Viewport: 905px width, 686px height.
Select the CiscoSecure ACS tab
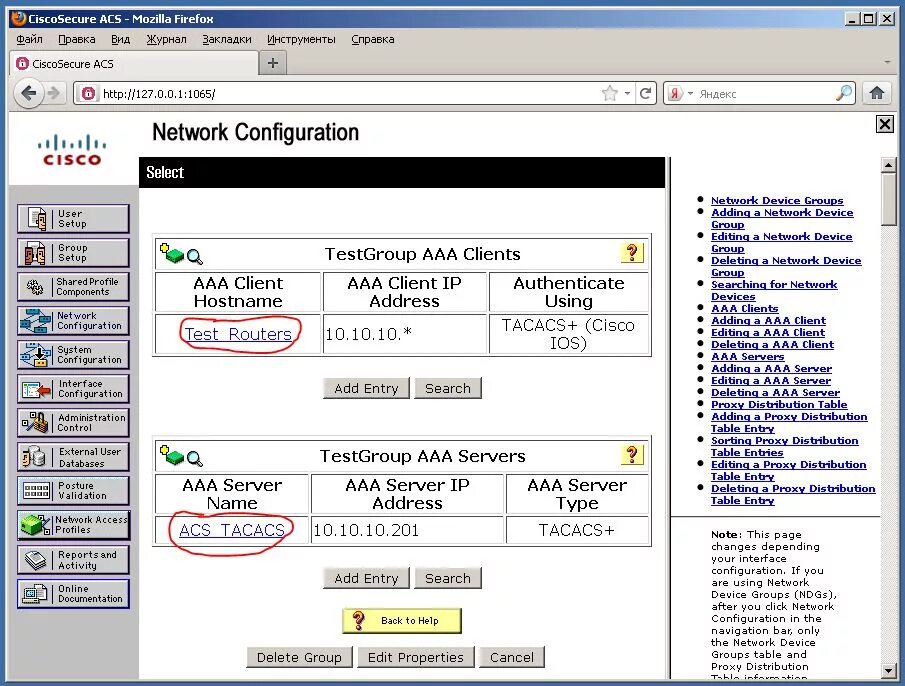pos(134,63)
